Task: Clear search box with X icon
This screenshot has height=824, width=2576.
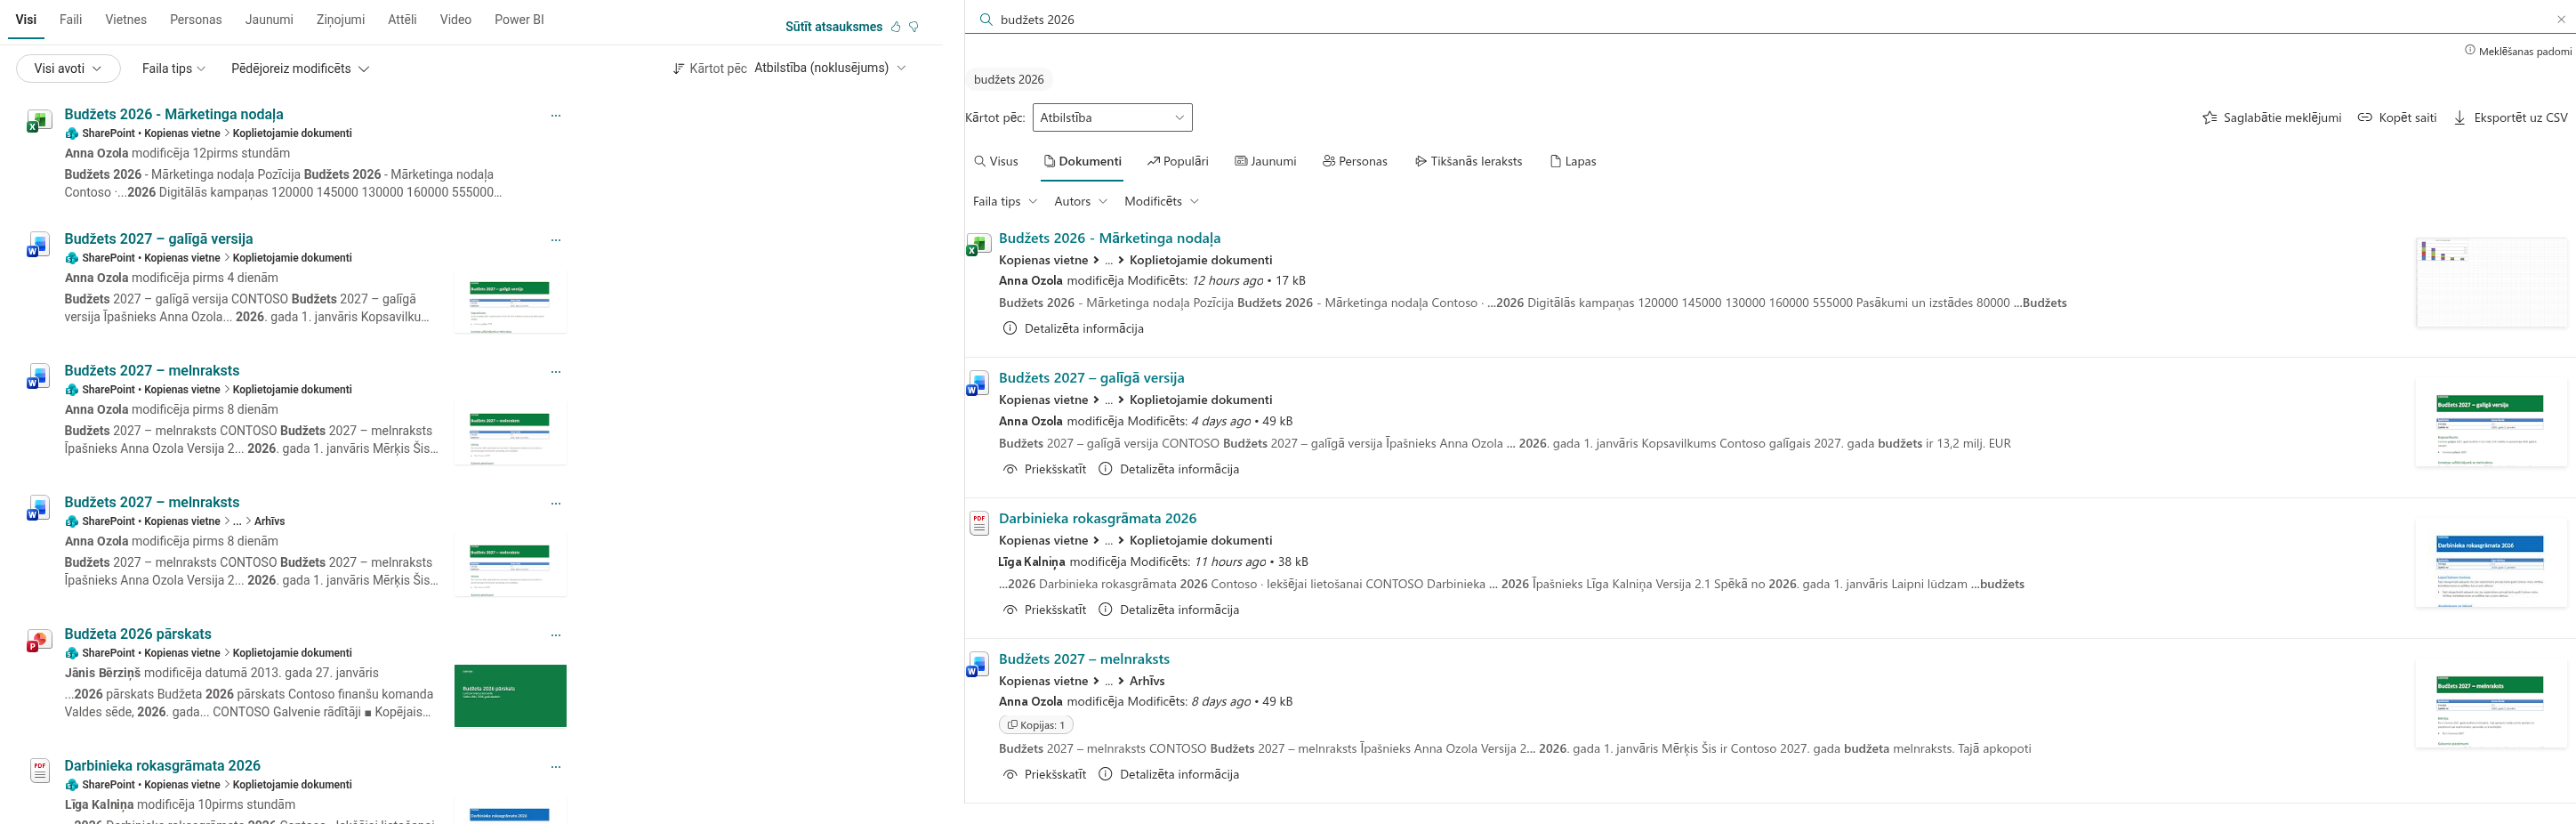Action: pyautogui.click(x=2561, y=19)
